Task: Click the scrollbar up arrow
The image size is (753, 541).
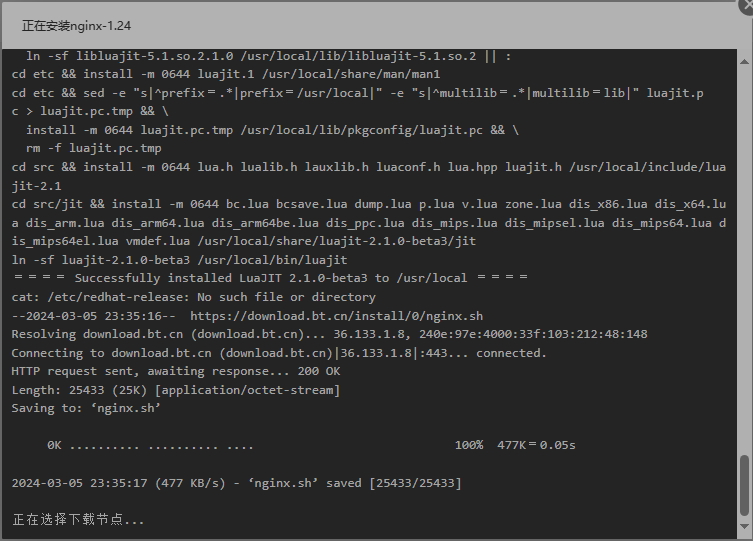Action: point(744,61)
